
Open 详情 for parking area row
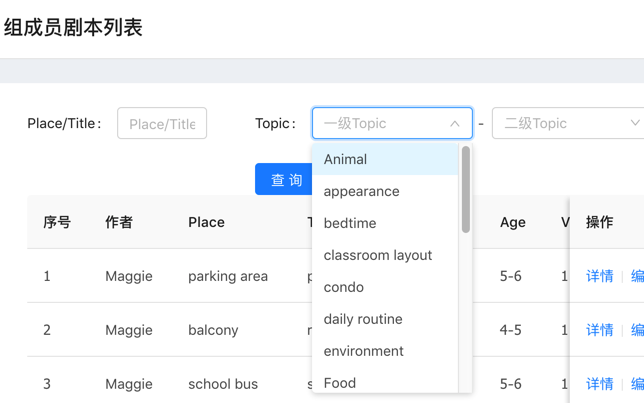coord(599,276)
